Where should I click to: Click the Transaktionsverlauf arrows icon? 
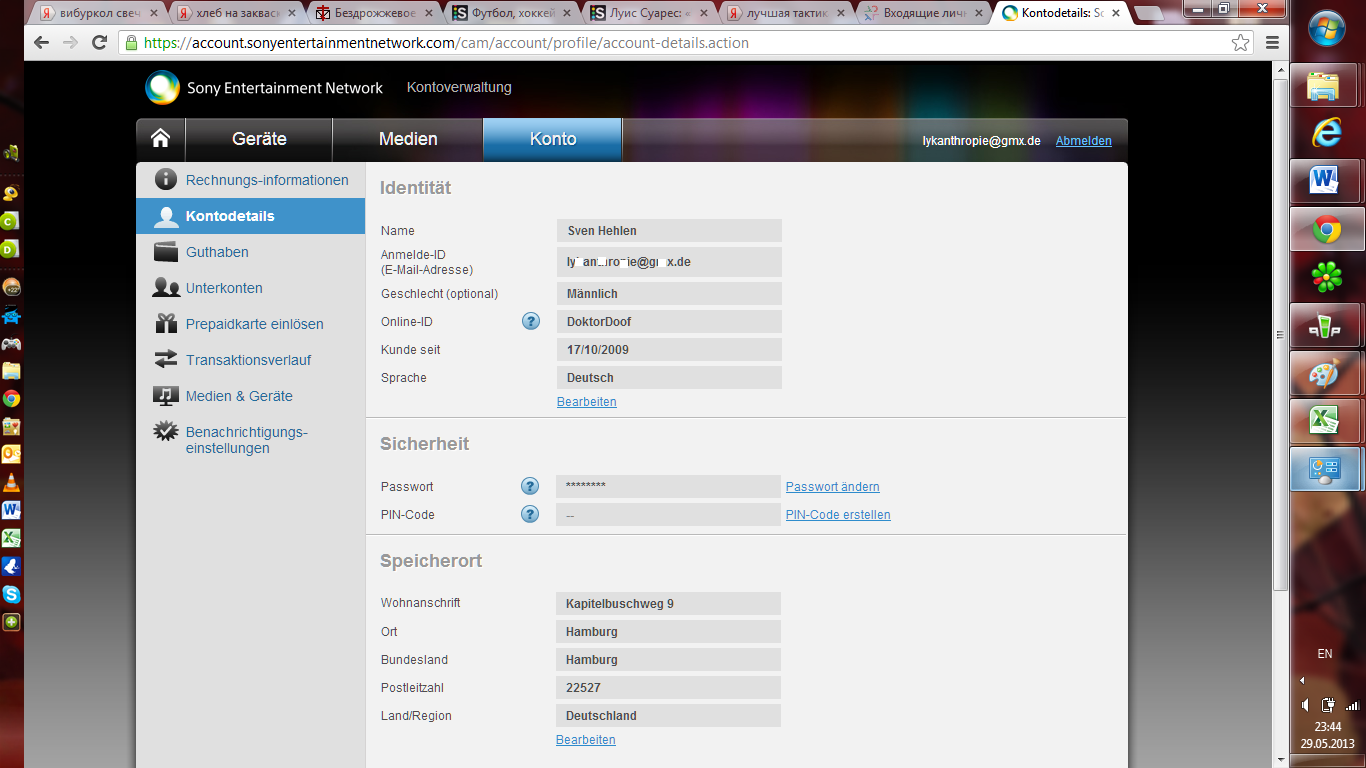click(166, 359)
